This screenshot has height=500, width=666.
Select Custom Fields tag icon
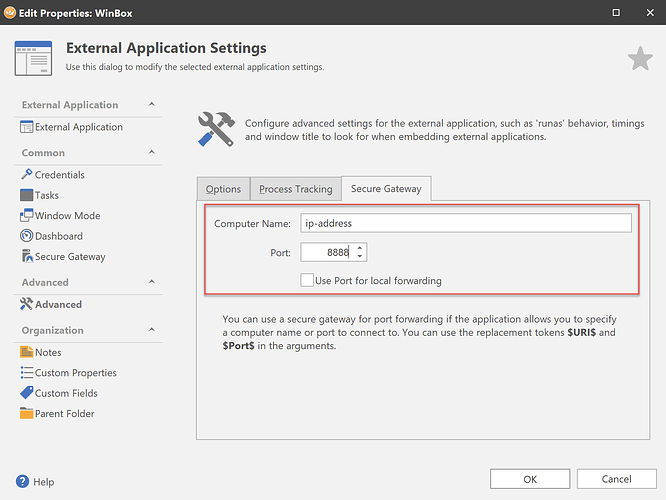tap(26, 393)
